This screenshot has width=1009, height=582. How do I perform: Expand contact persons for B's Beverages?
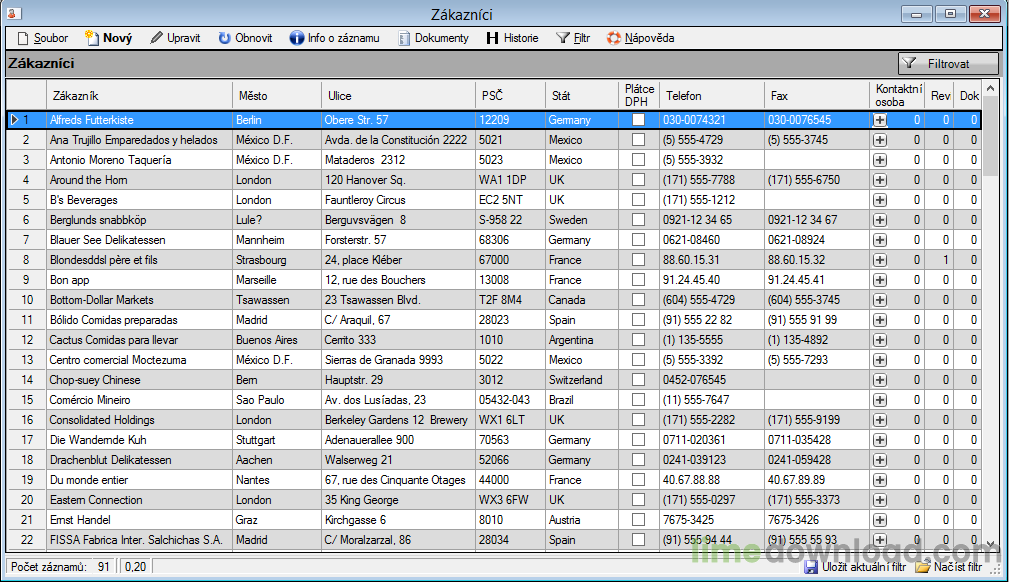(880, 200)
